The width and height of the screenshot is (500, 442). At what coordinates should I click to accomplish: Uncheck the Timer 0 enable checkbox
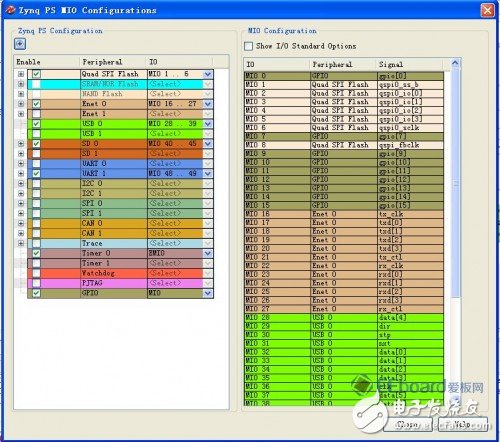click(x=36, y=253)
